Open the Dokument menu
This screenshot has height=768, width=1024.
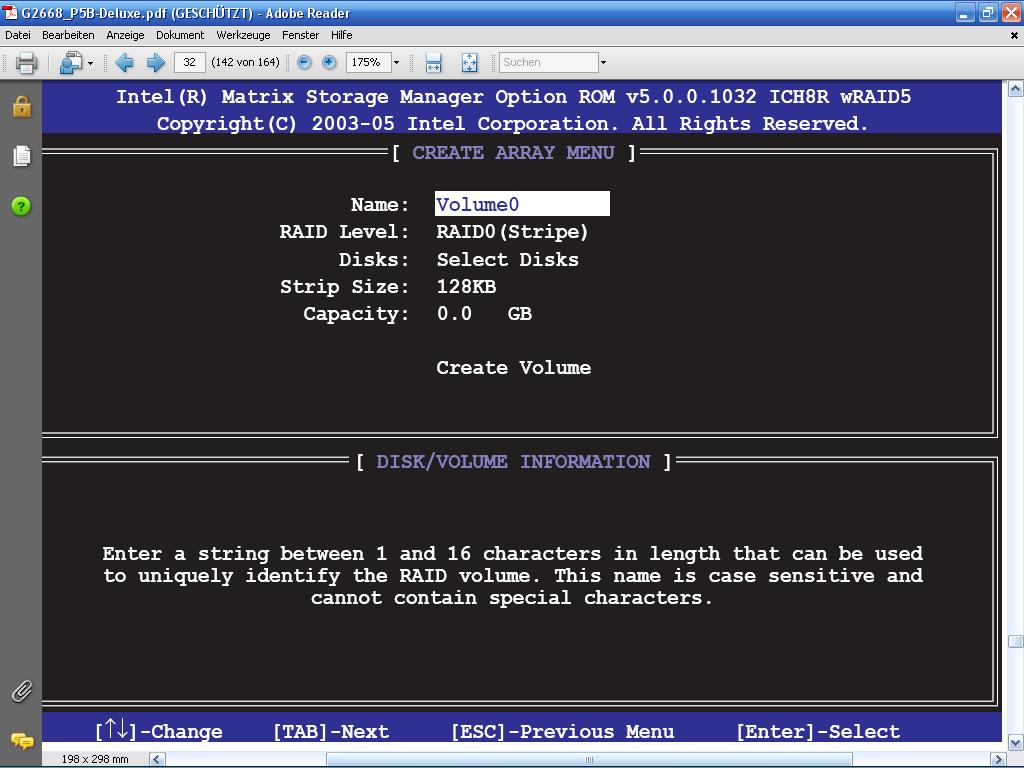pyautogui.click(x=180, y=35)
